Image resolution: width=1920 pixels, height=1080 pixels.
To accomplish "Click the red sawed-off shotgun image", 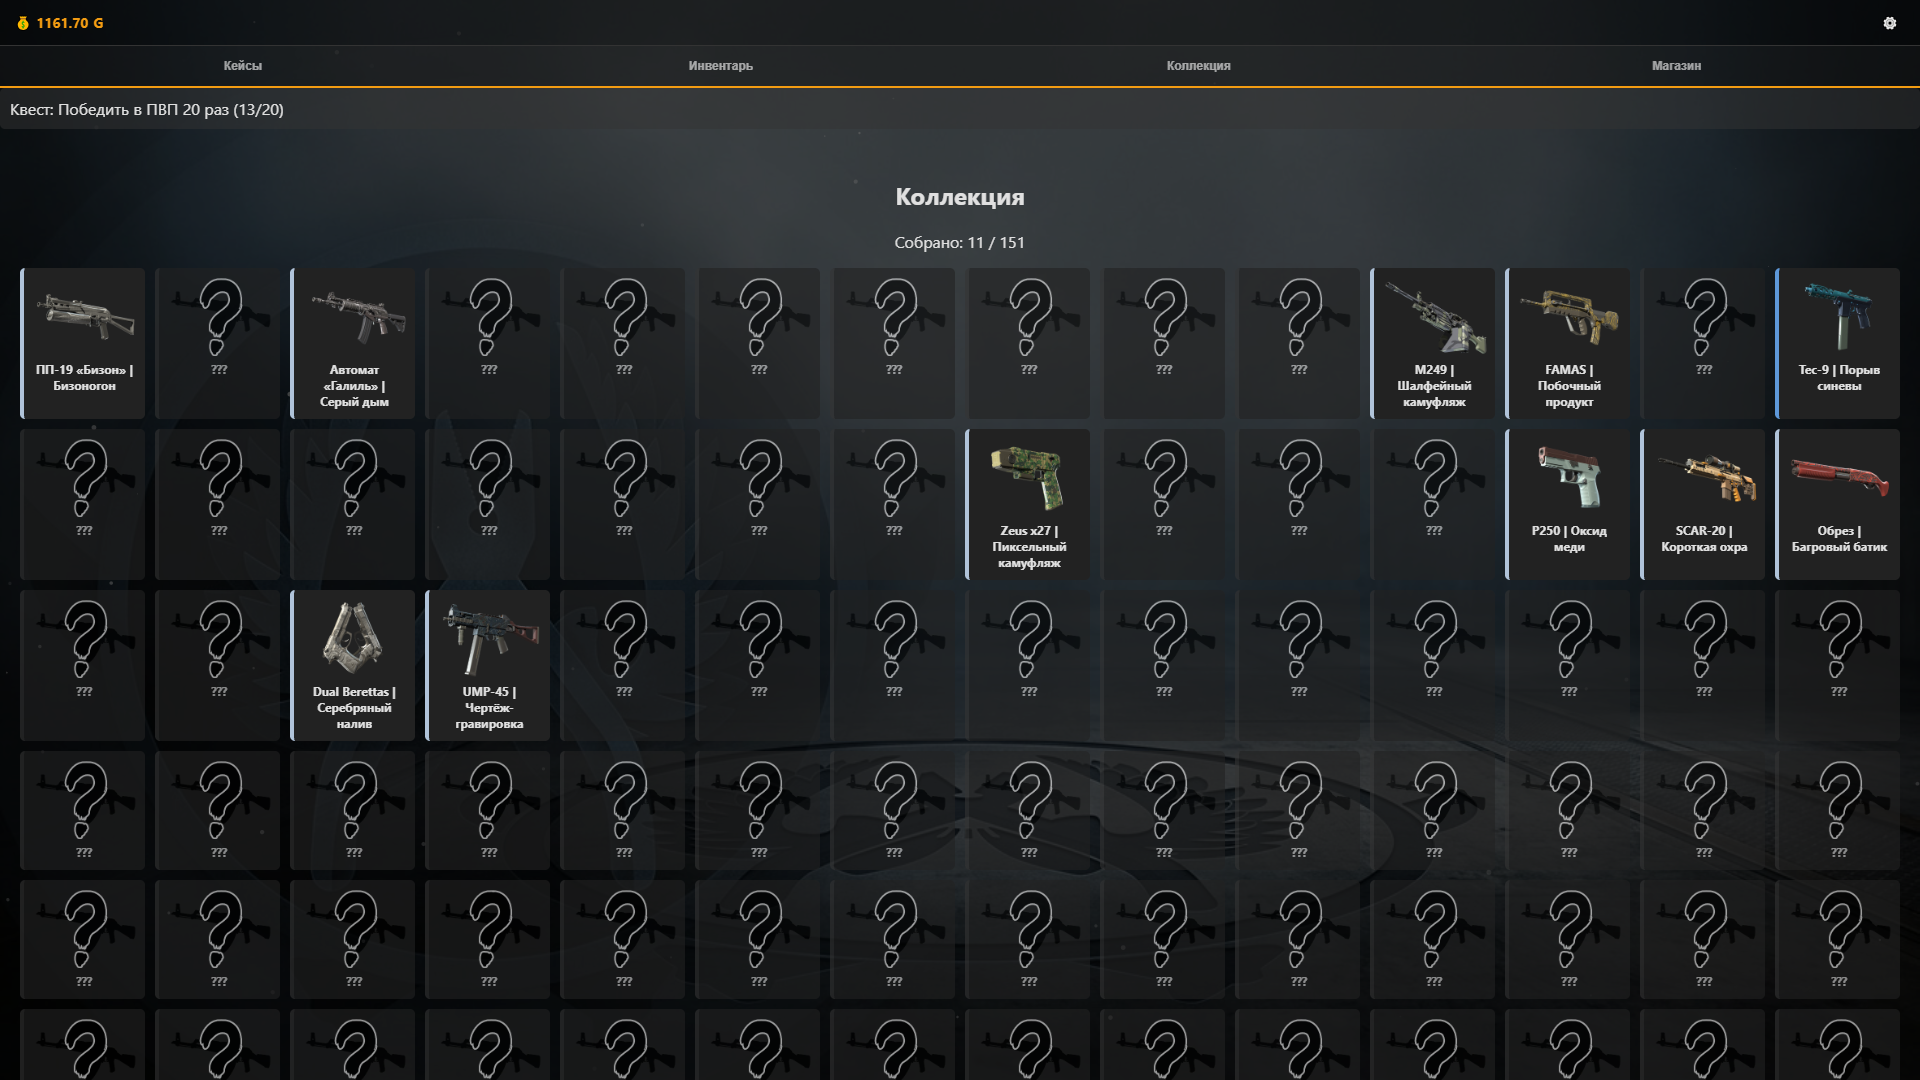I will pos(1840,477).
